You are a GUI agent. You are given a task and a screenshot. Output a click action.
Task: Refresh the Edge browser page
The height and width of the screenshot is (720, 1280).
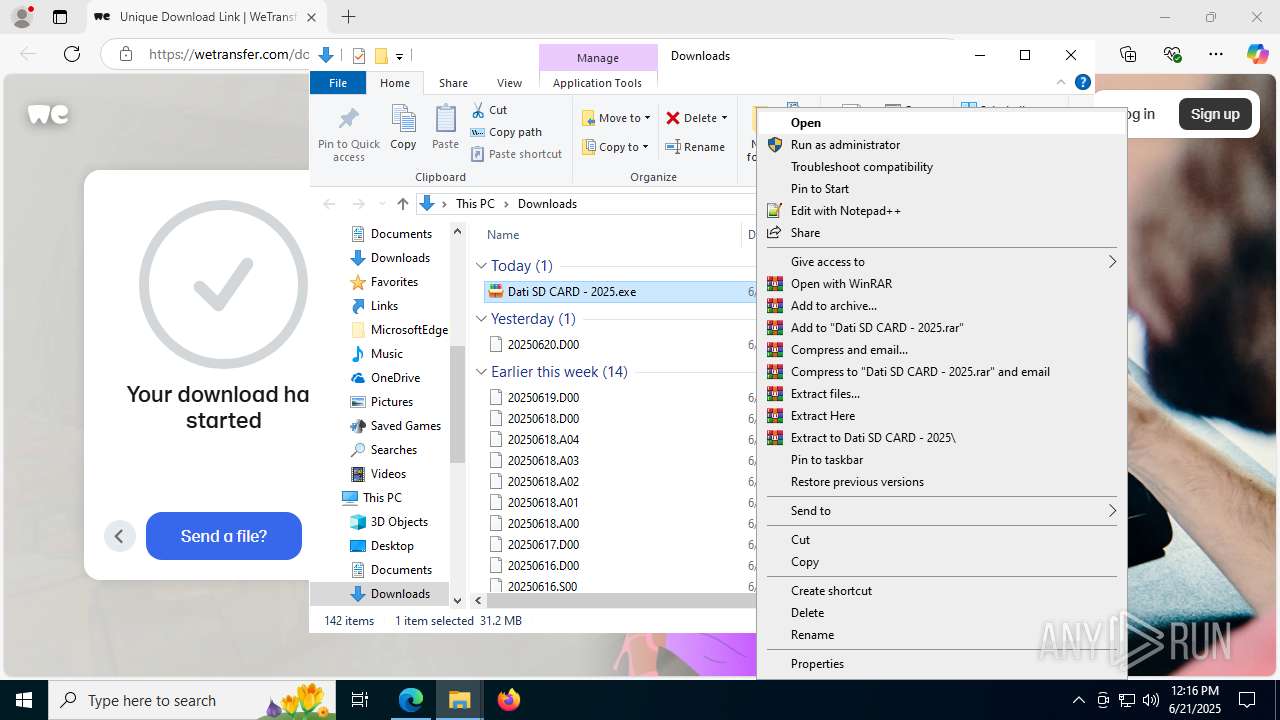[72, 54]
